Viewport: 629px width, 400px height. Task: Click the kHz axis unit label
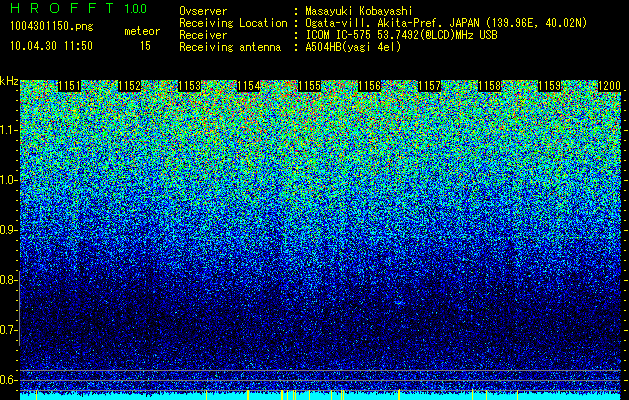point(9,81)
